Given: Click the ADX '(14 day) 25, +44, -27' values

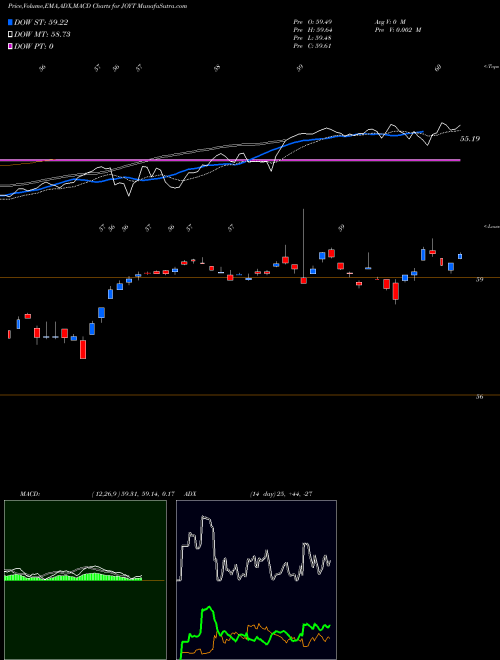Looking at the screenshot, I should click(281, 494).
